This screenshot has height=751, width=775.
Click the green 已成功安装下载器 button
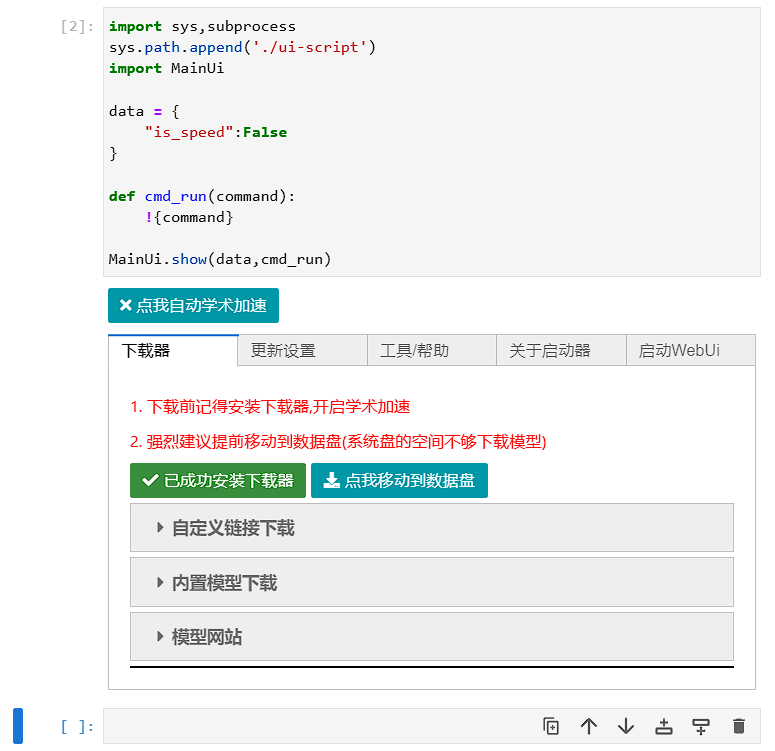pyautogui.click(x=218, y=481)
